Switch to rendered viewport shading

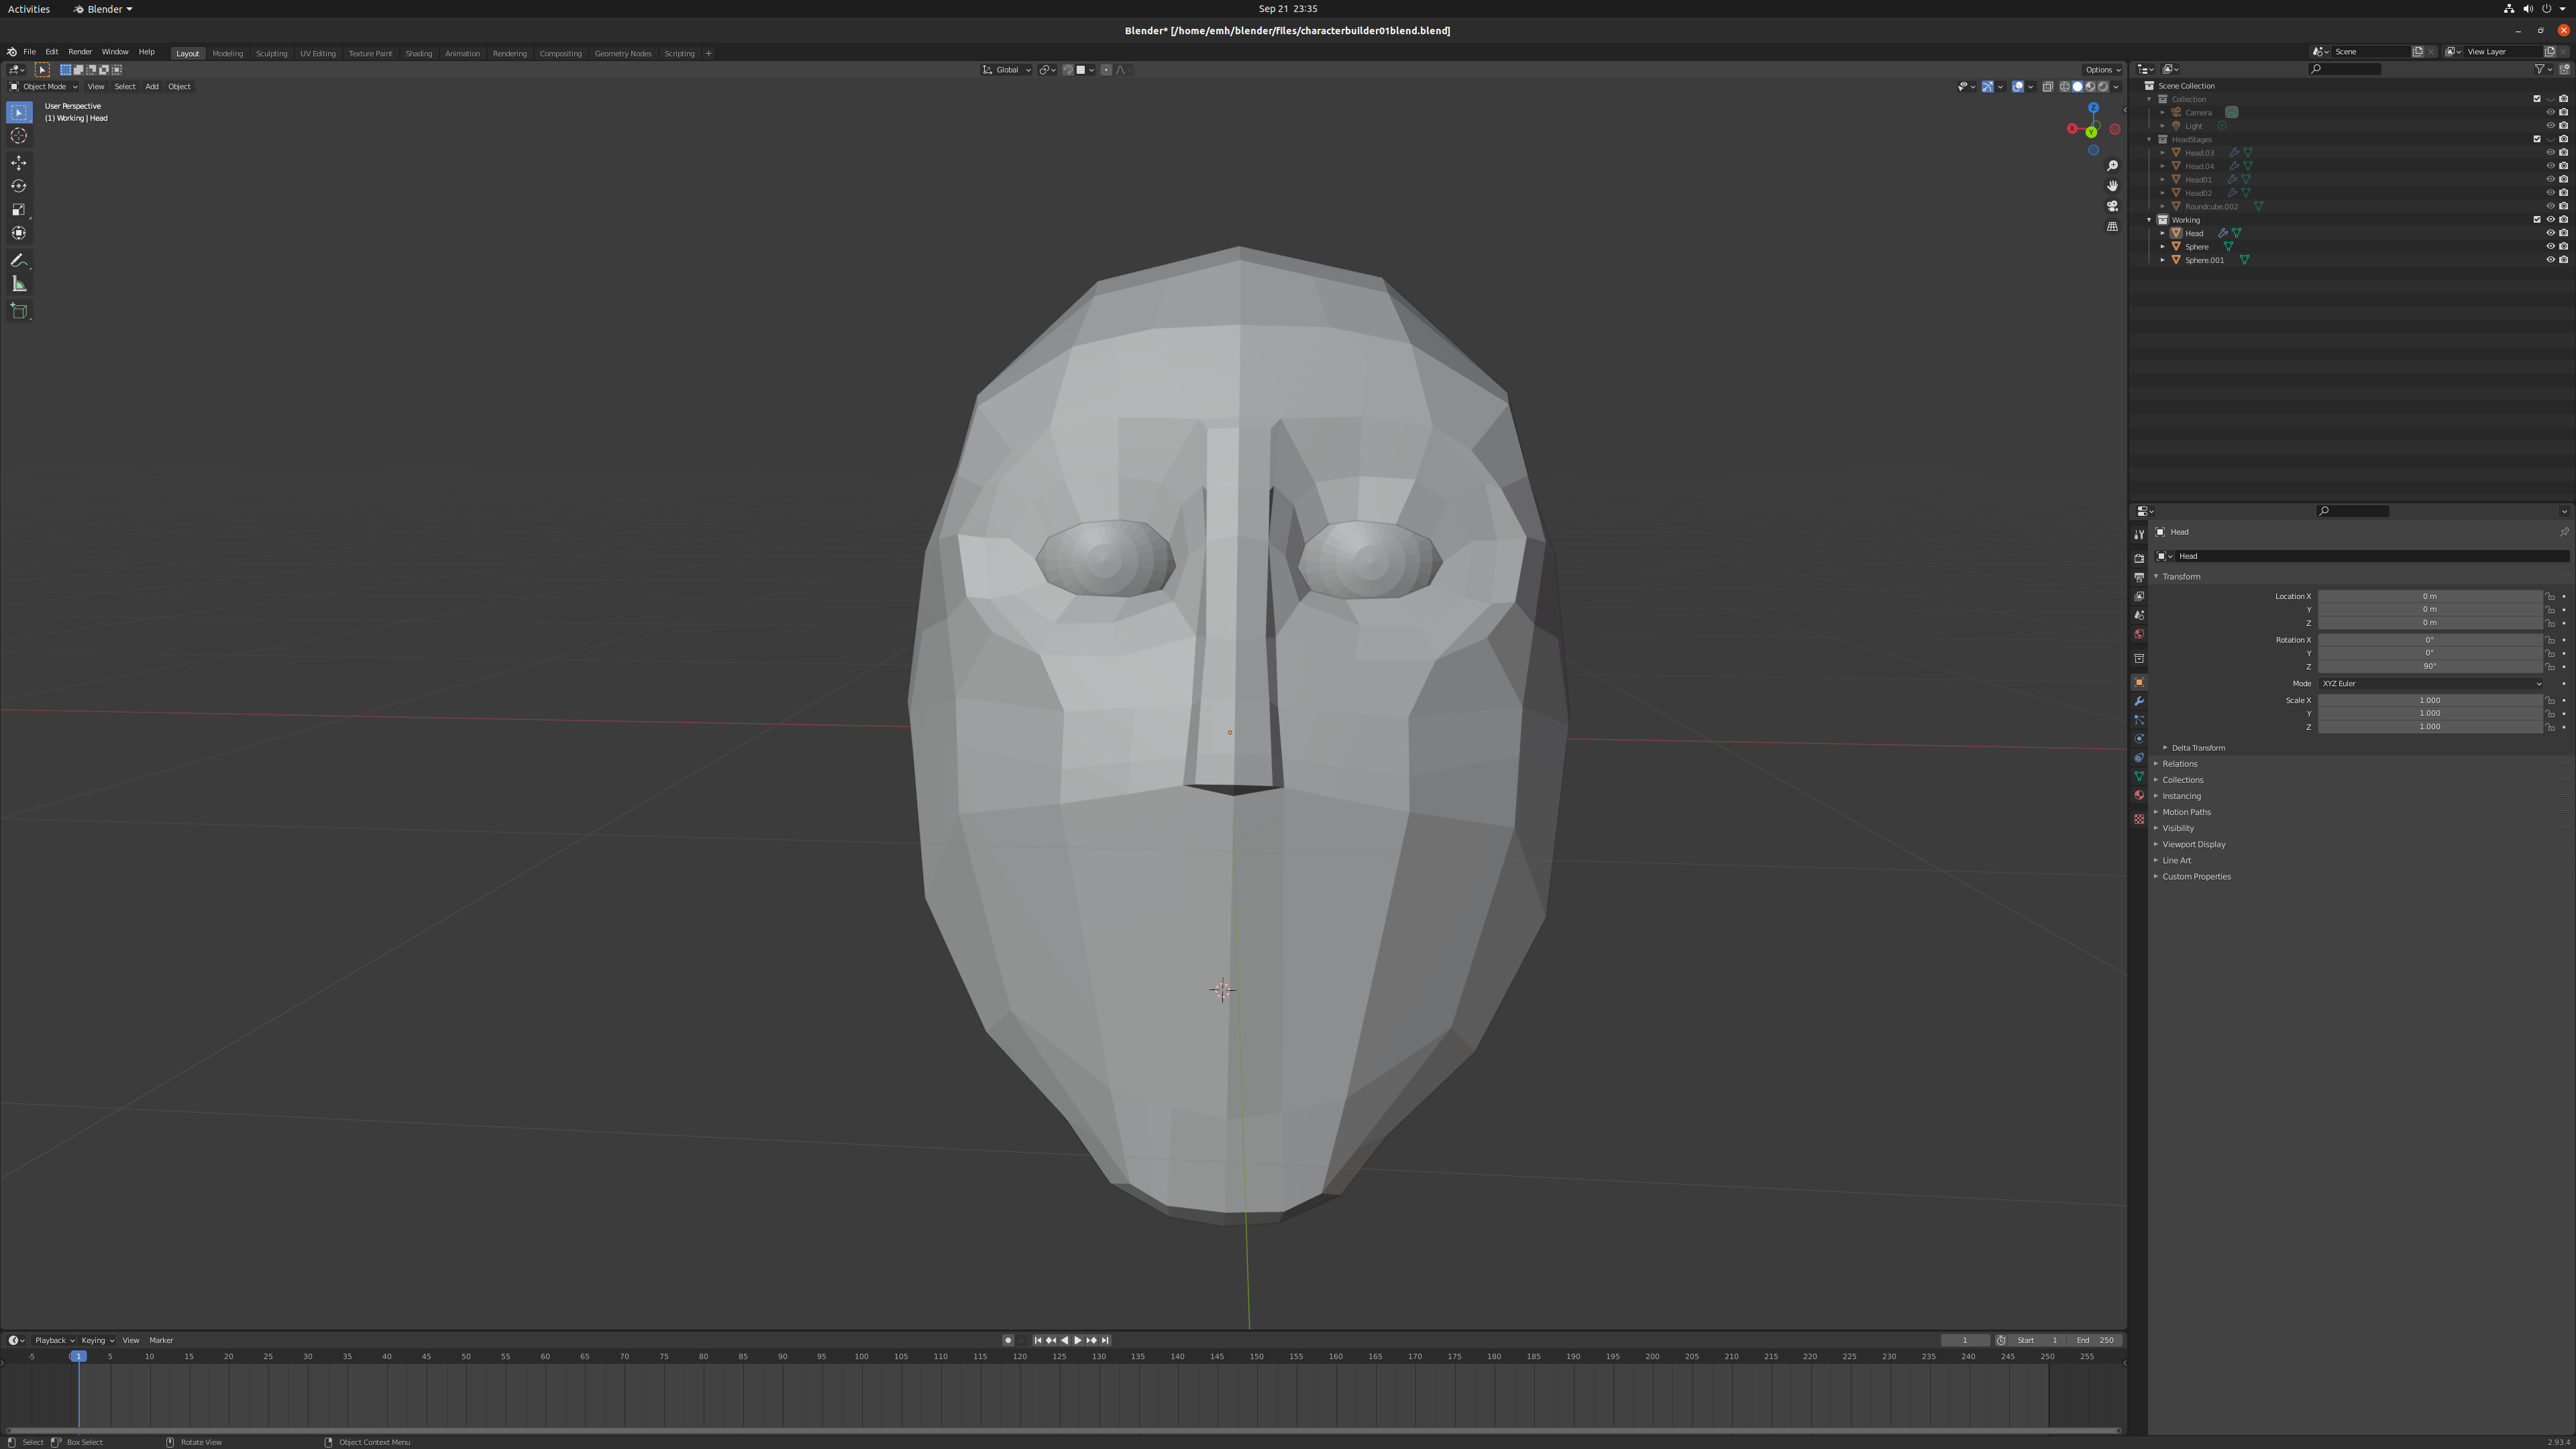(2103, 86)
